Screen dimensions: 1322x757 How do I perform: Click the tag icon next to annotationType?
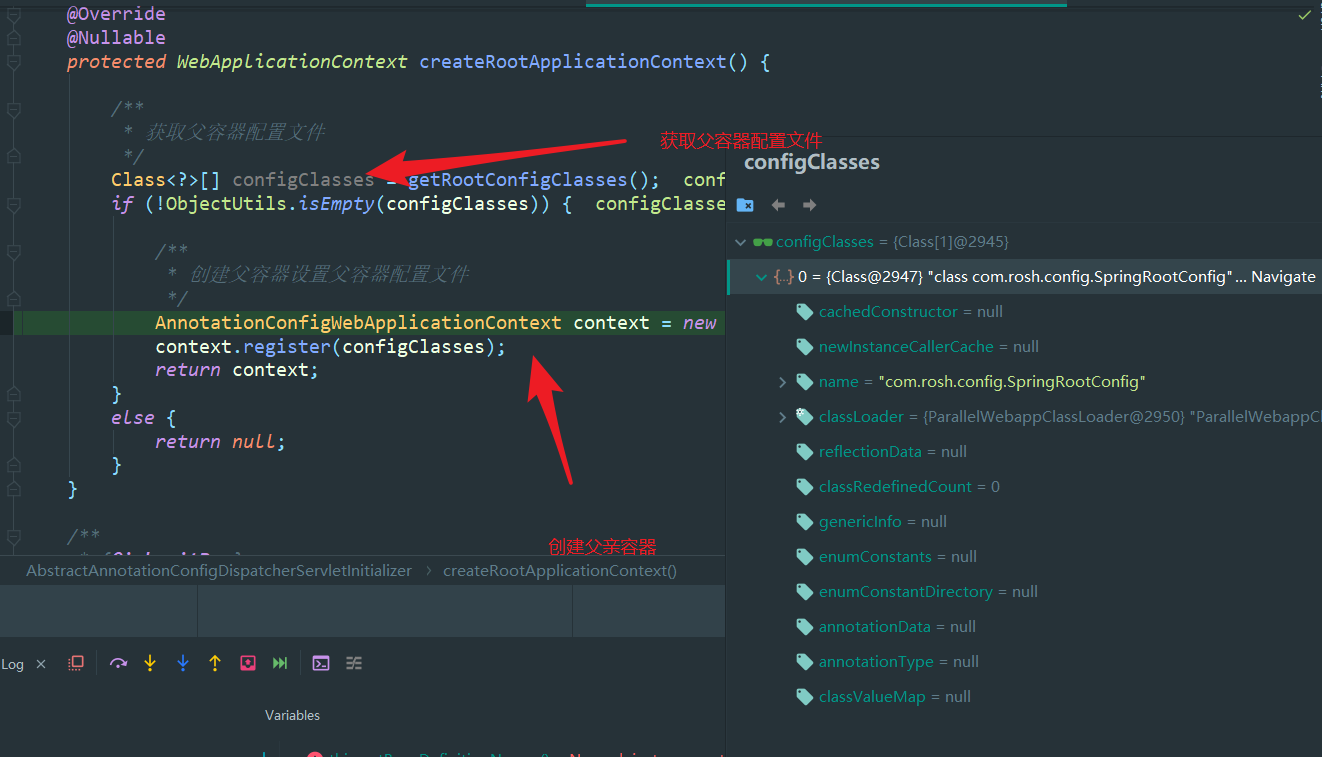pos(804,662)
